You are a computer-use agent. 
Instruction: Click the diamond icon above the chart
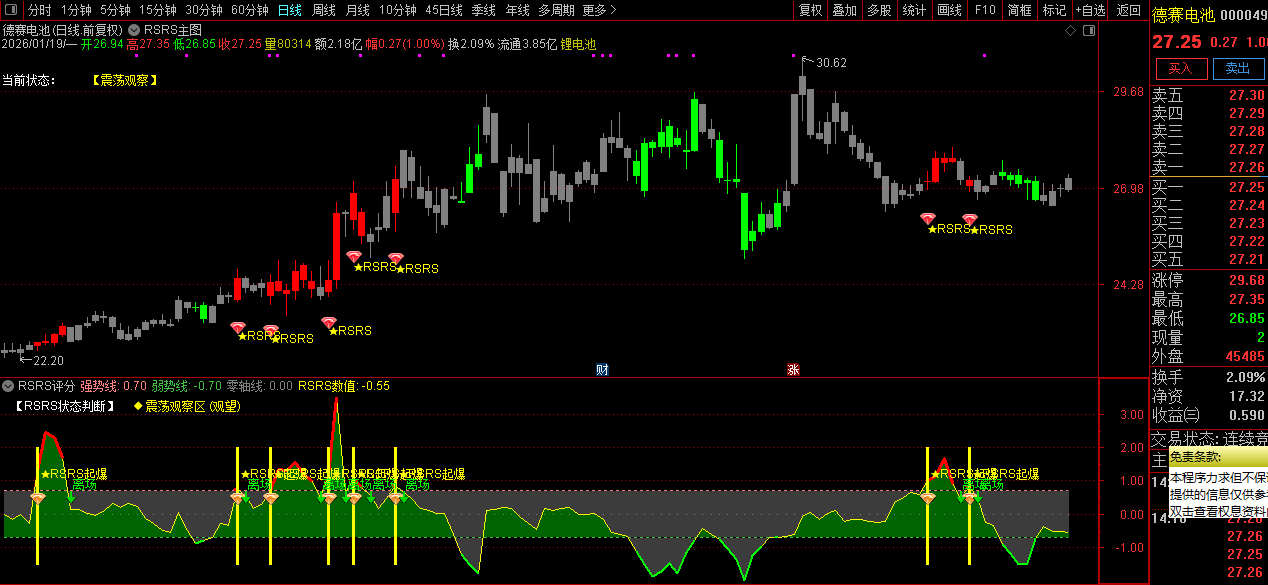point(1070,30)
